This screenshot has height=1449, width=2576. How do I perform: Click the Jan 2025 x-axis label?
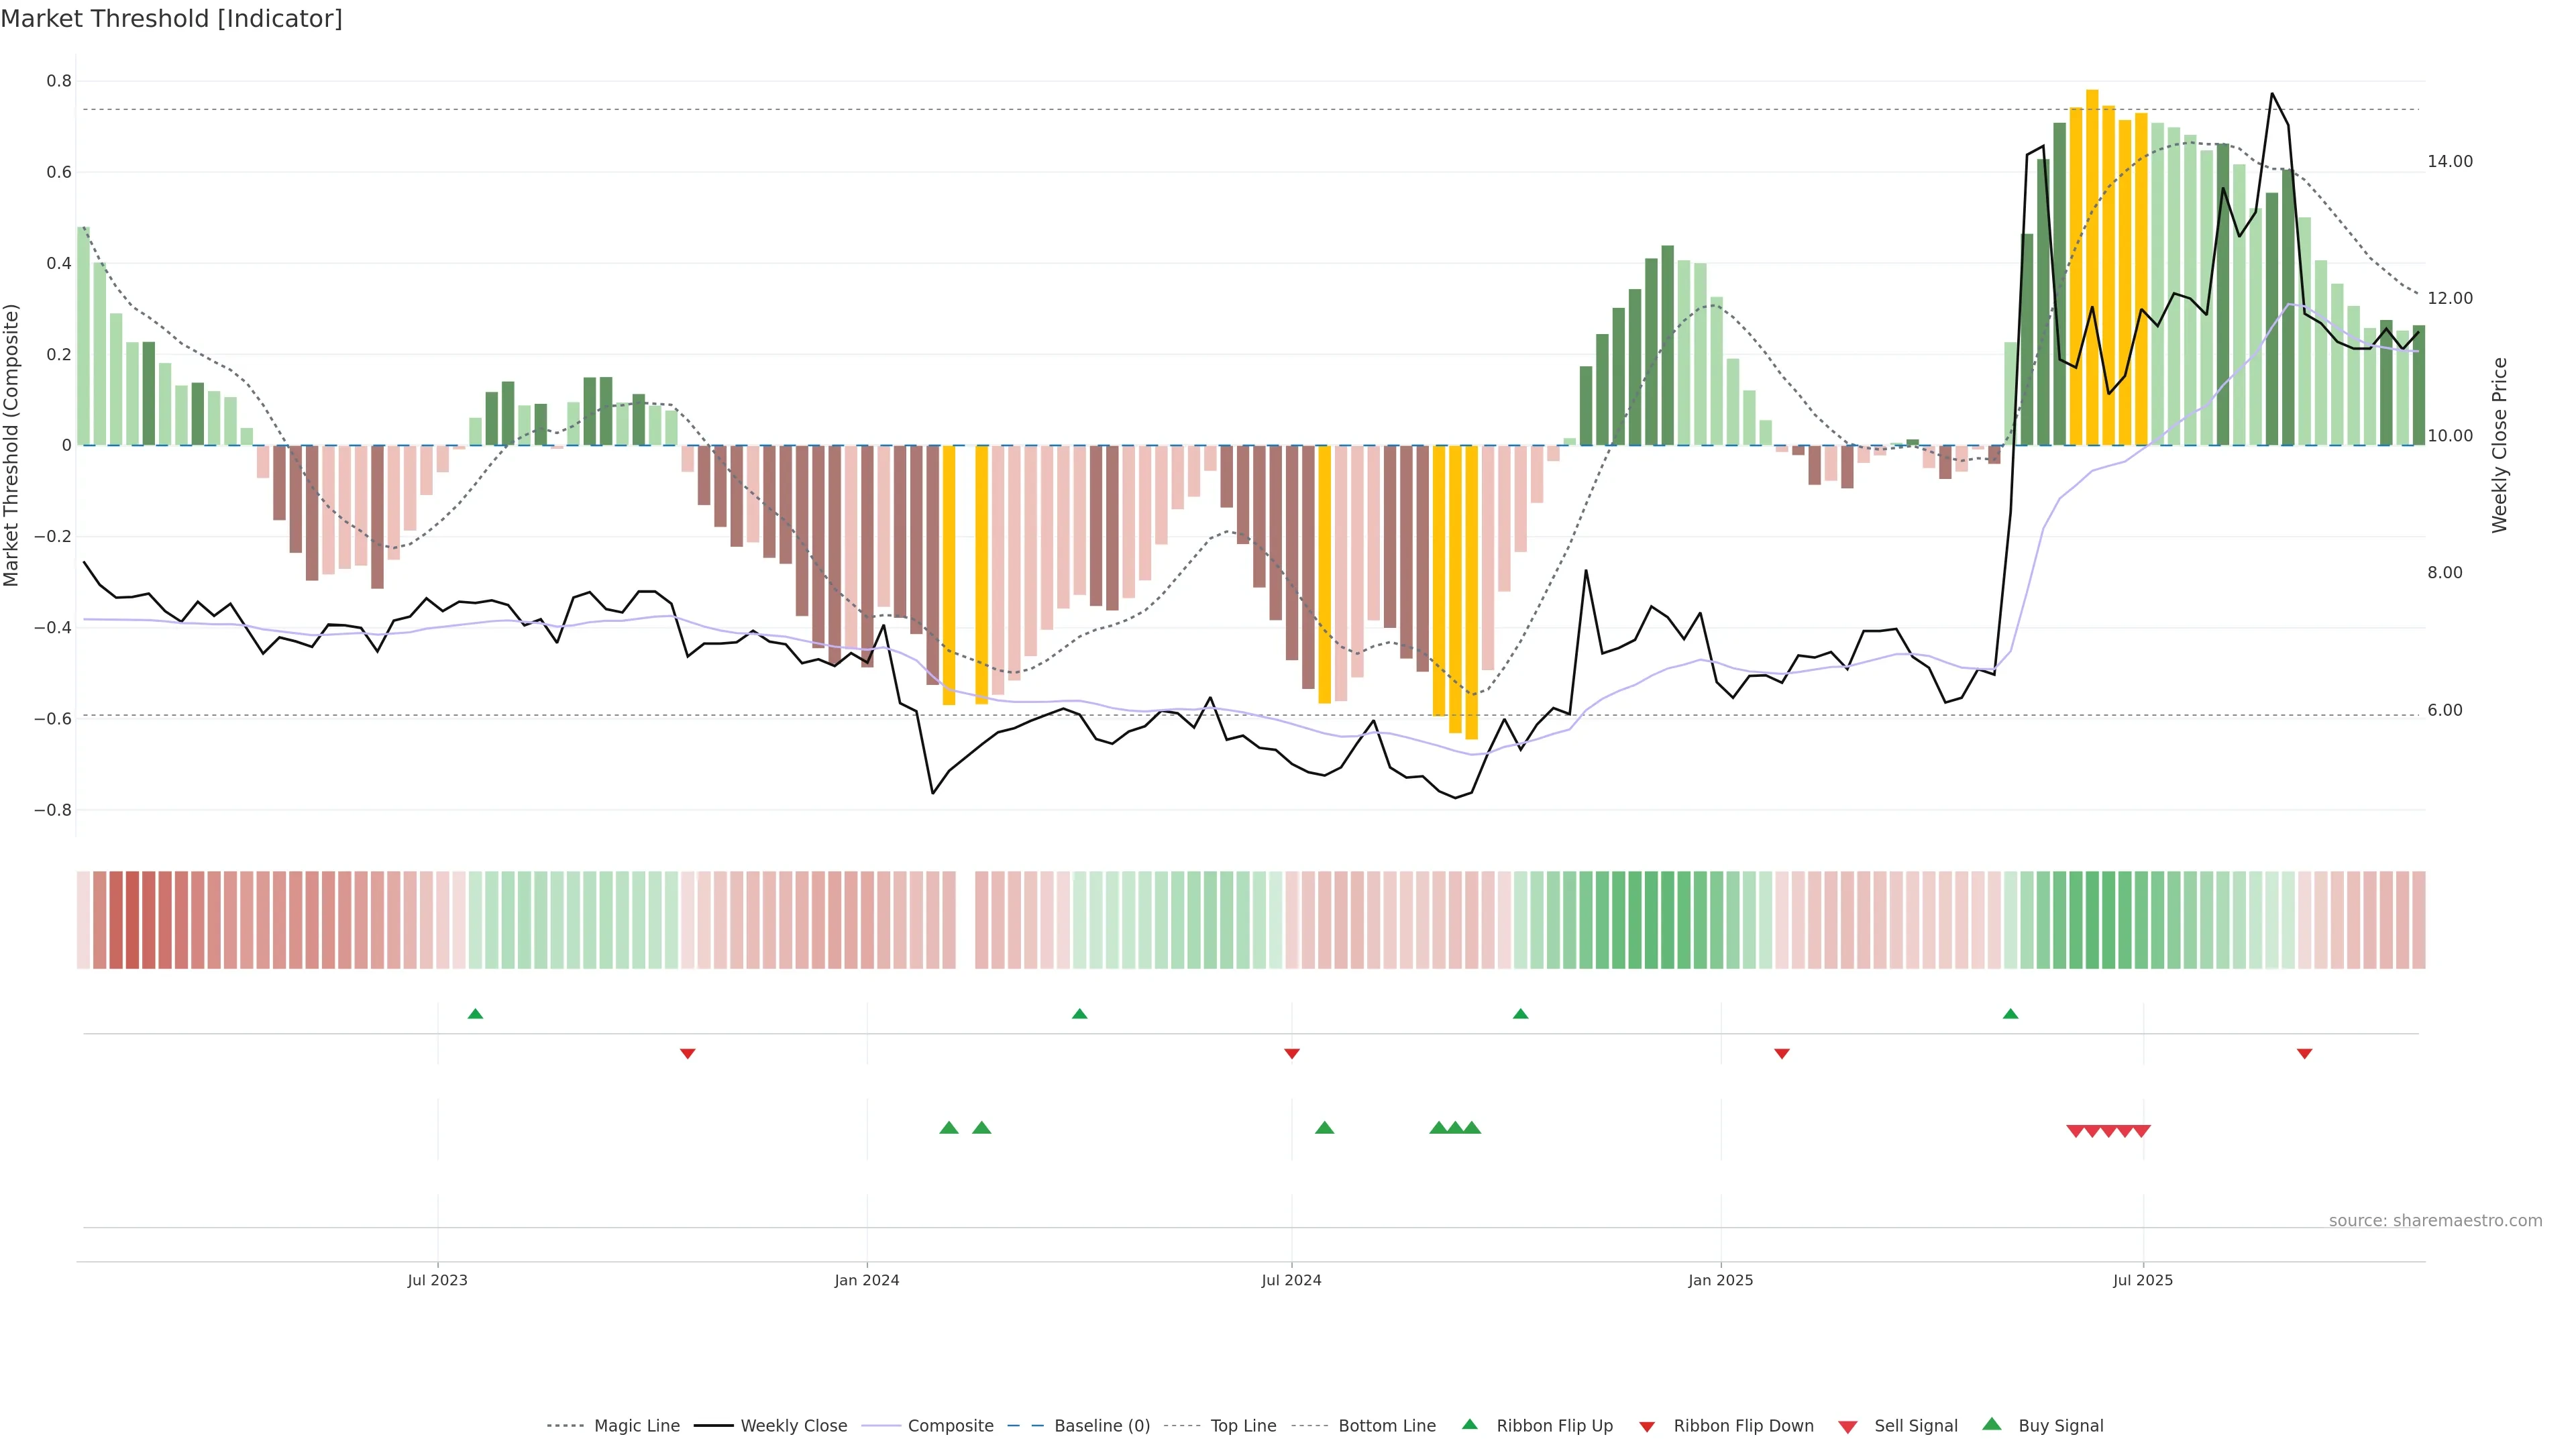1720,1280
